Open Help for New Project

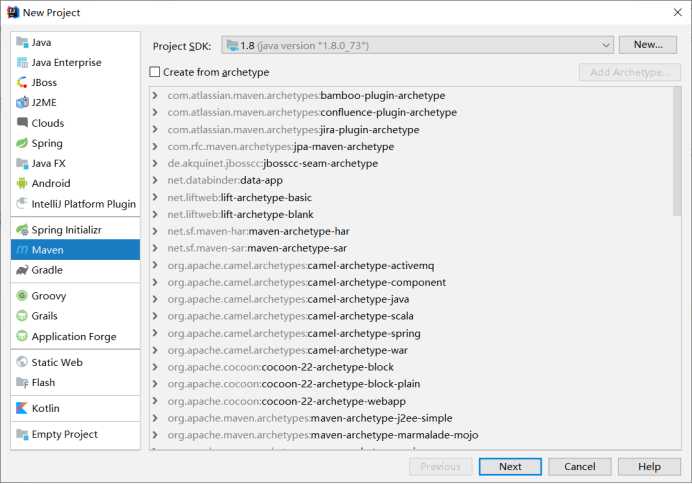(649, 466)
